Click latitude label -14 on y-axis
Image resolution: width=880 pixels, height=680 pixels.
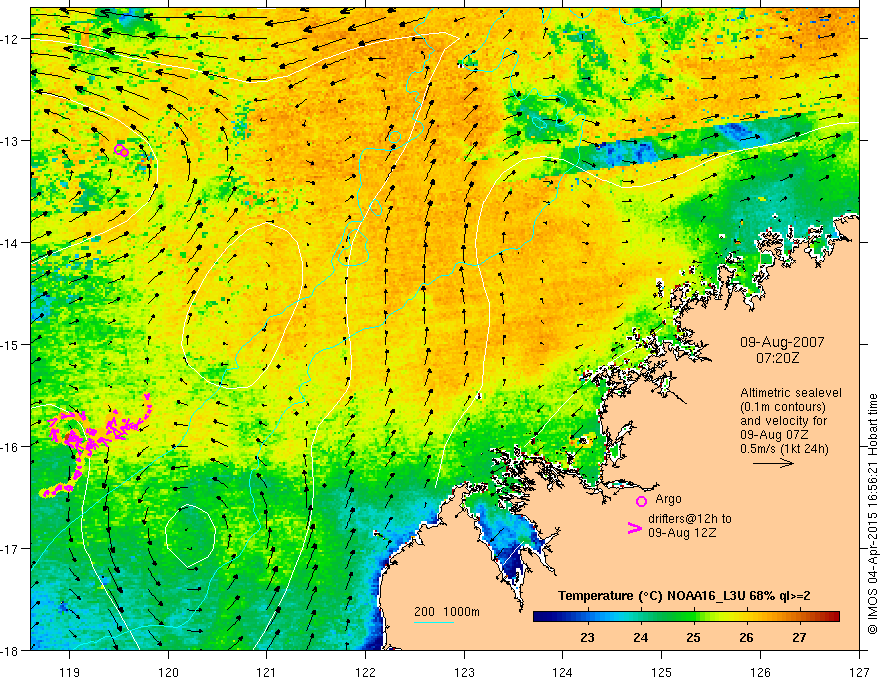(x=11, y=243)
